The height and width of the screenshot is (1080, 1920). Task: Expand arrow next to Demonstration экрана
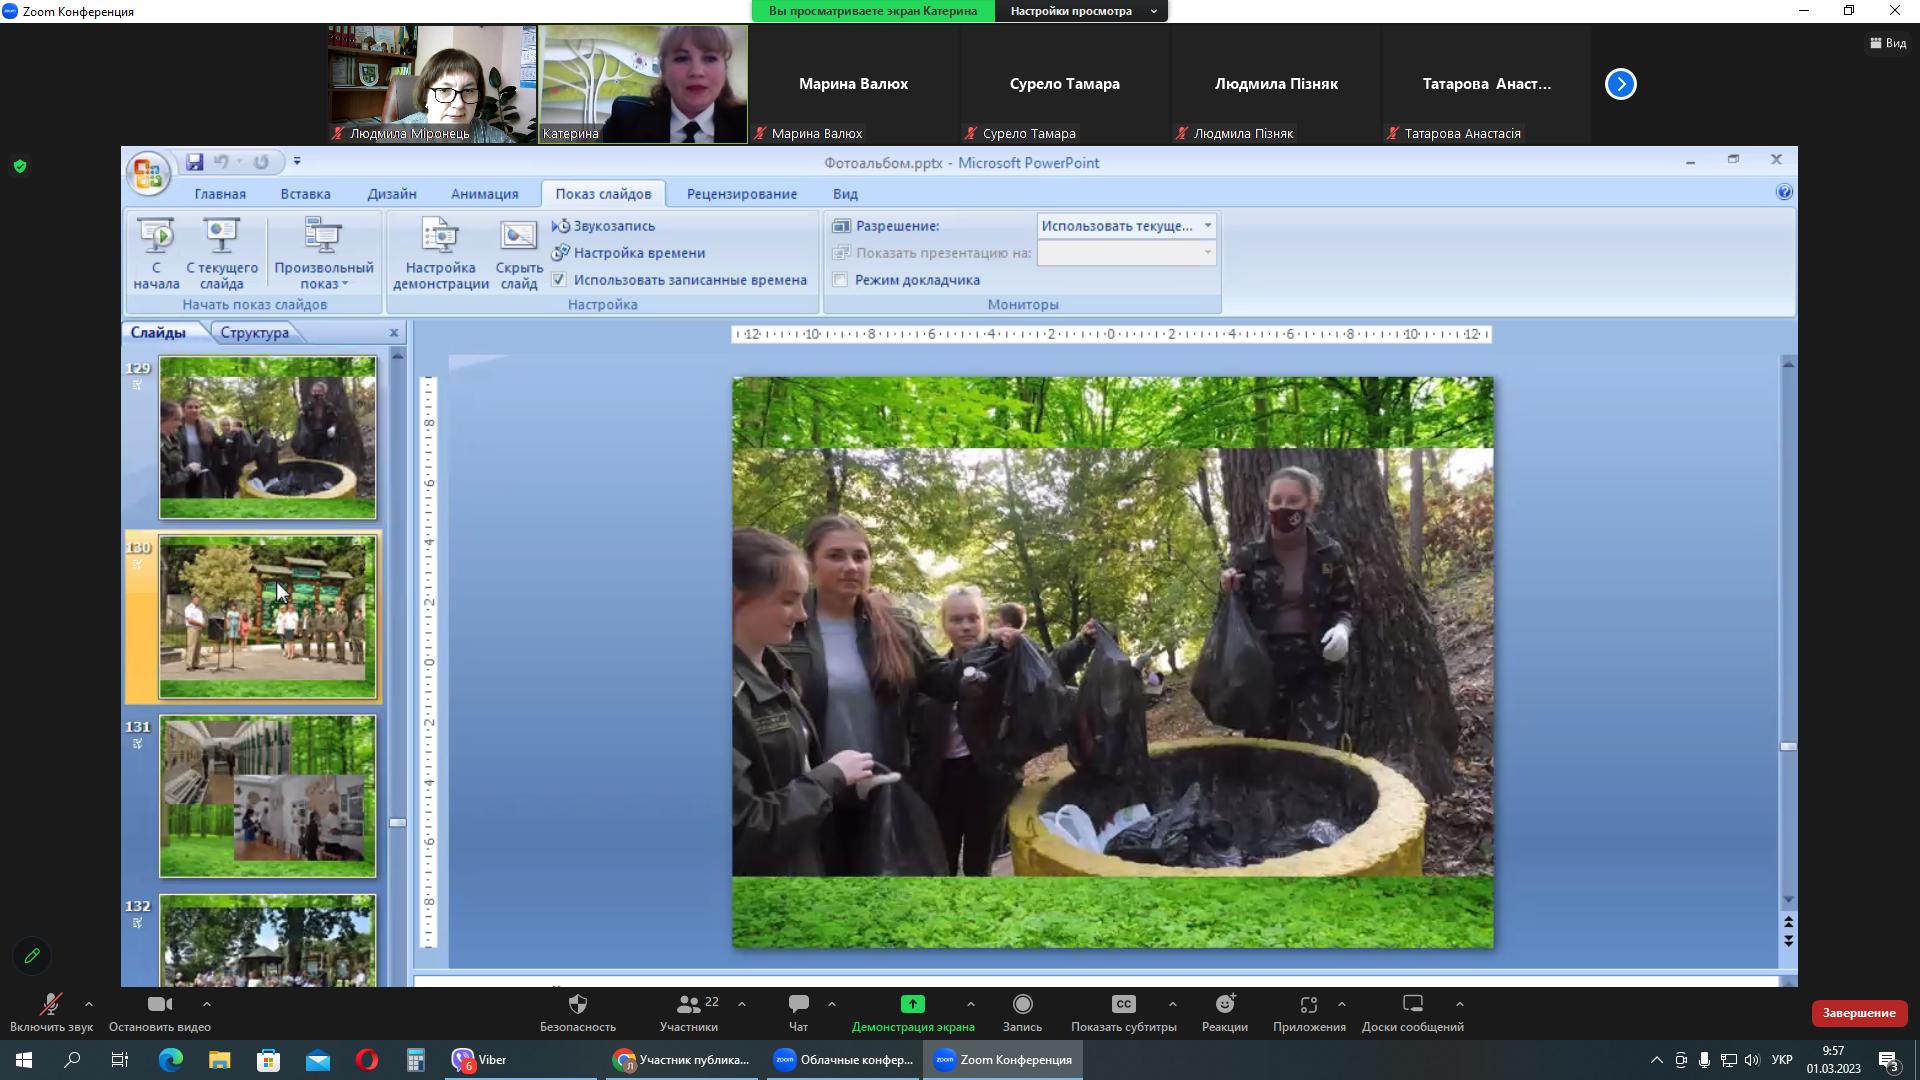(x=970, y=1004)
